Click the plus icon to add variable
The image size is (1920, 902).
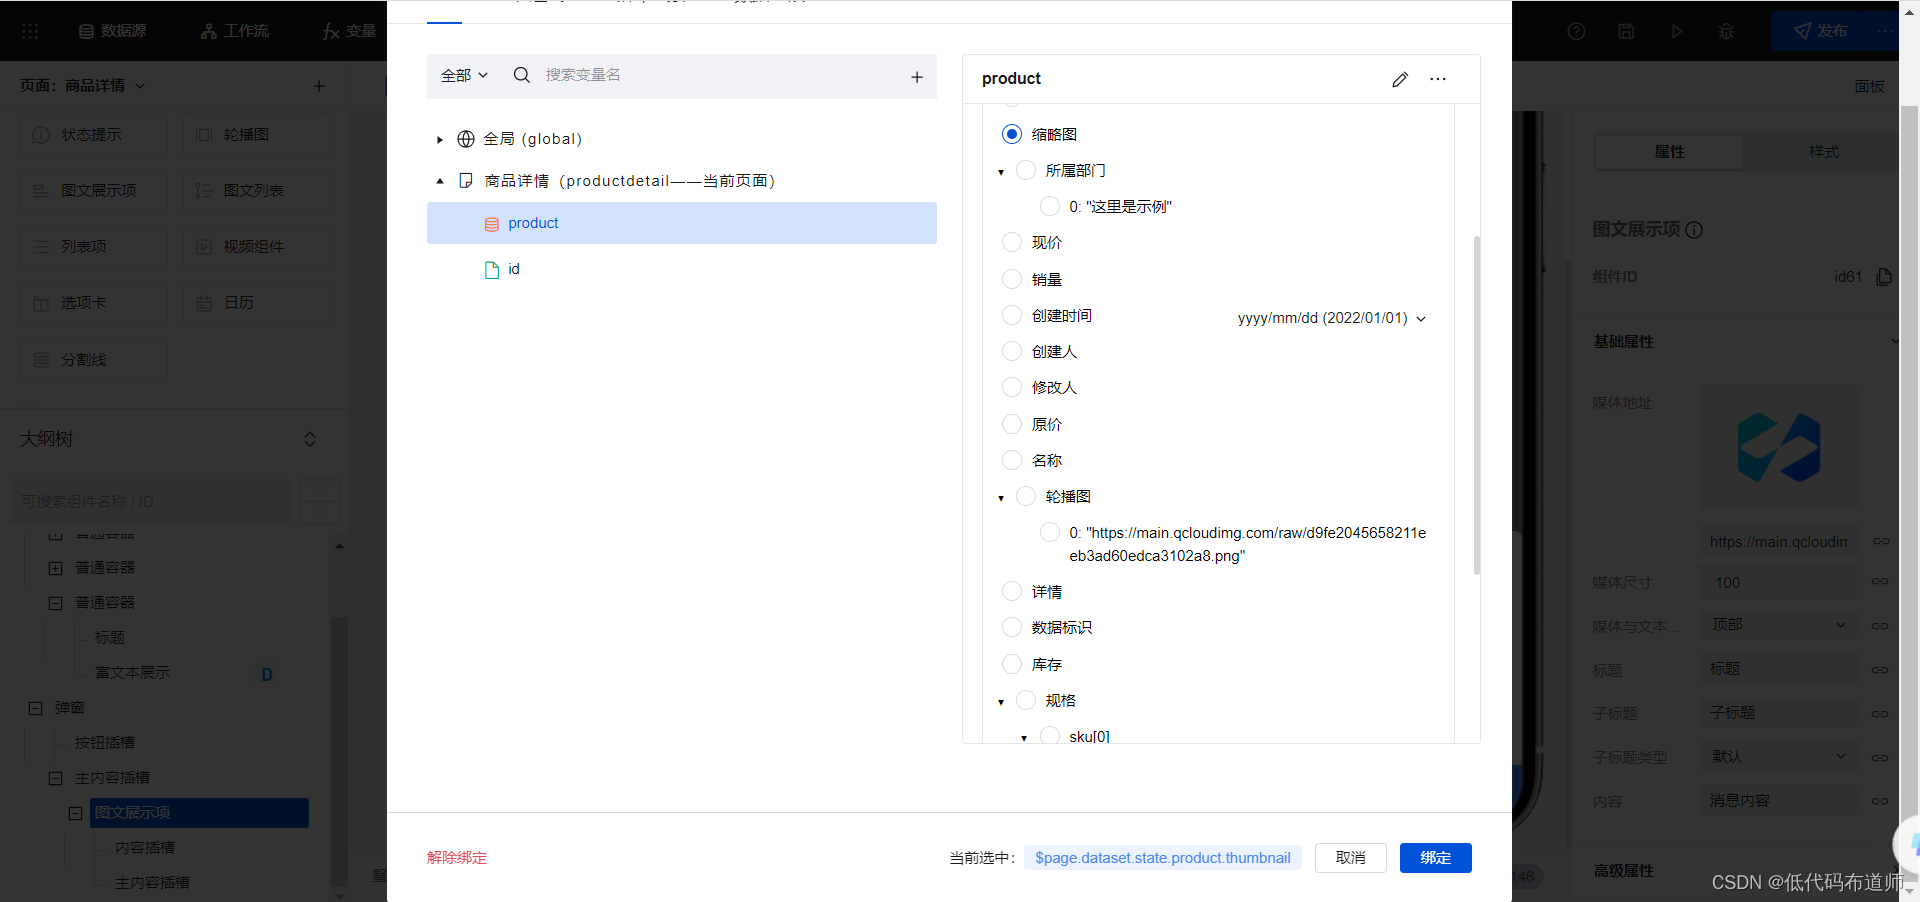(x=917, y=77)
